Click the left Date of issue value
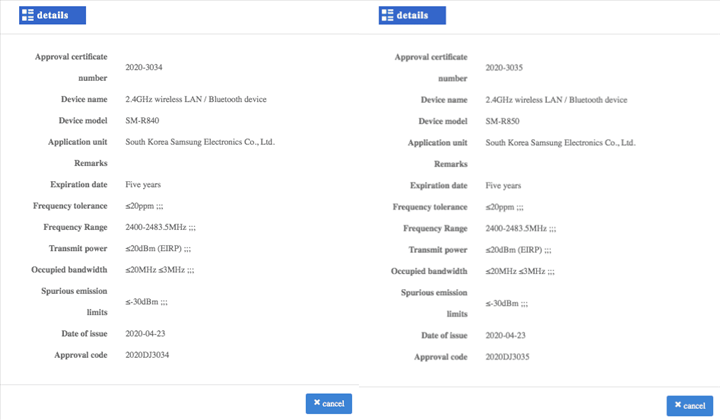The image size is (720, 420). (x=145, y=334)
